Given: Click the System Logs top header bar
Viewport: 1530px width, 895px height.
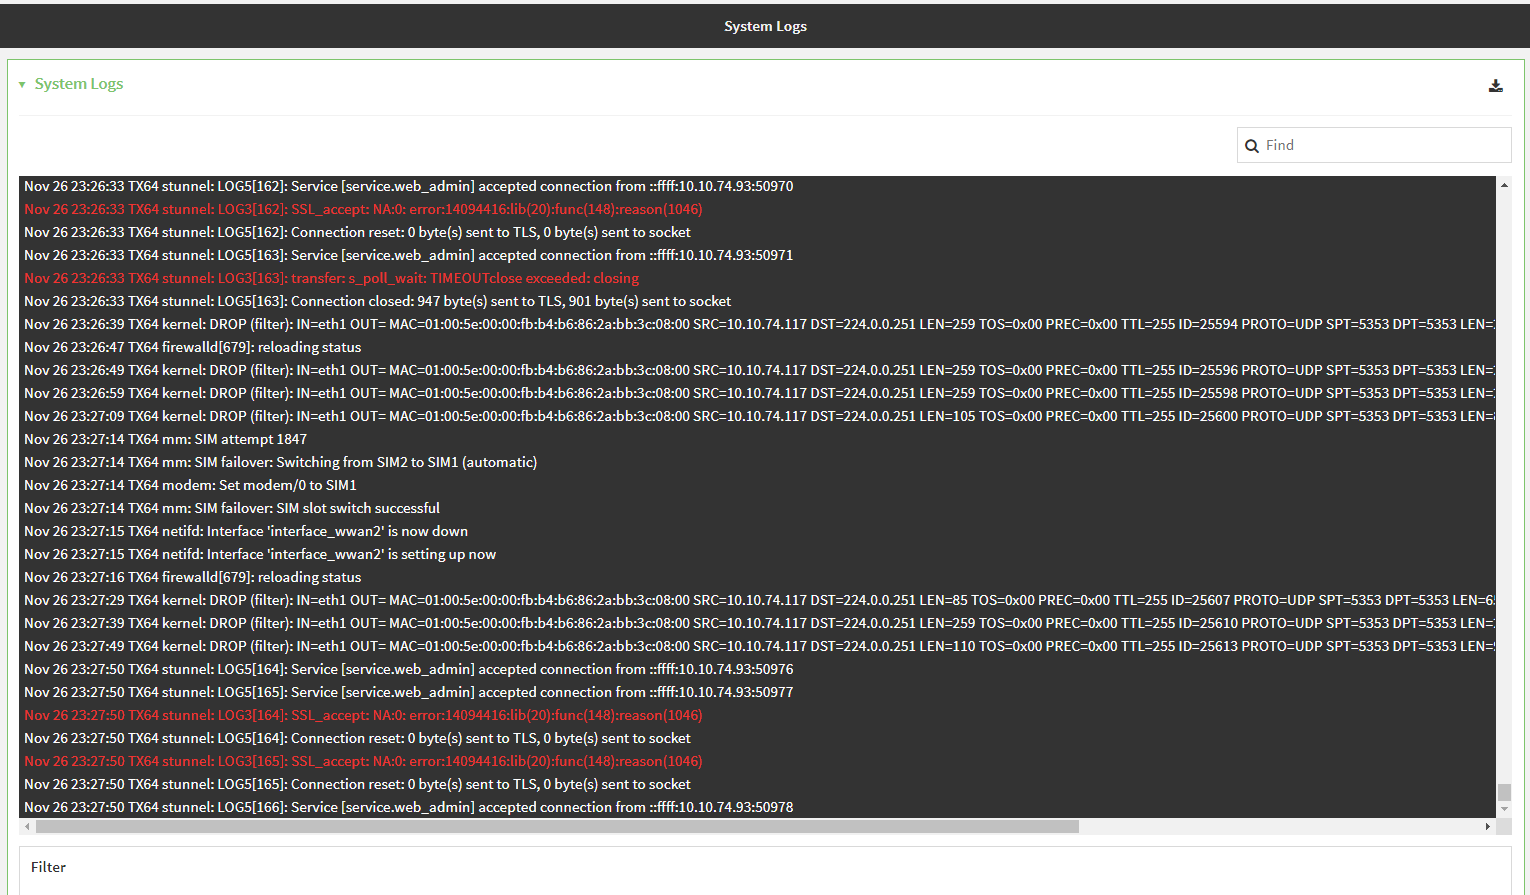Looking at the screenshot, I should tap(765, 26).
